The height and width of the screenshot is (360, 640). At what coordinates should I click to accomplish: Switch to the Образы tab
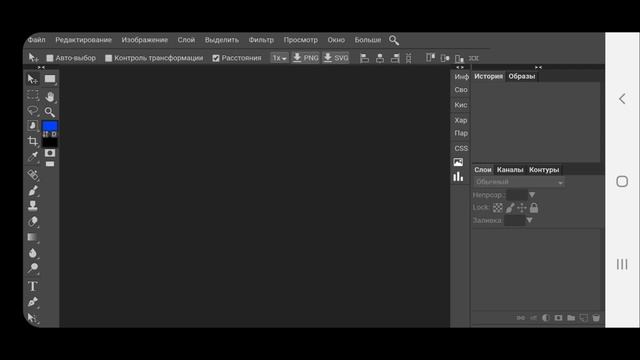point(522,76)
